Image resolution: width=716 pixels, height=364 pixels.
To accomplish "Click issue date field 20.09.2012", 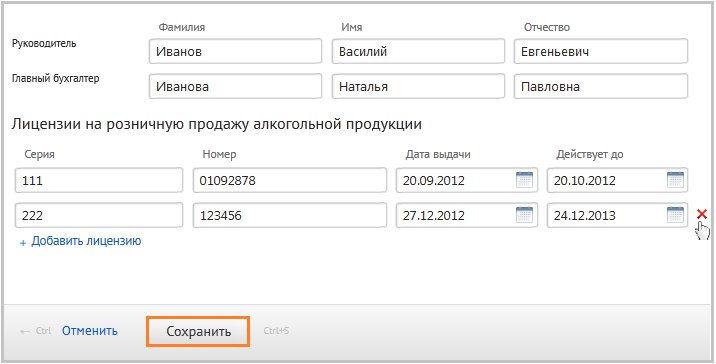I will point(467,180).
